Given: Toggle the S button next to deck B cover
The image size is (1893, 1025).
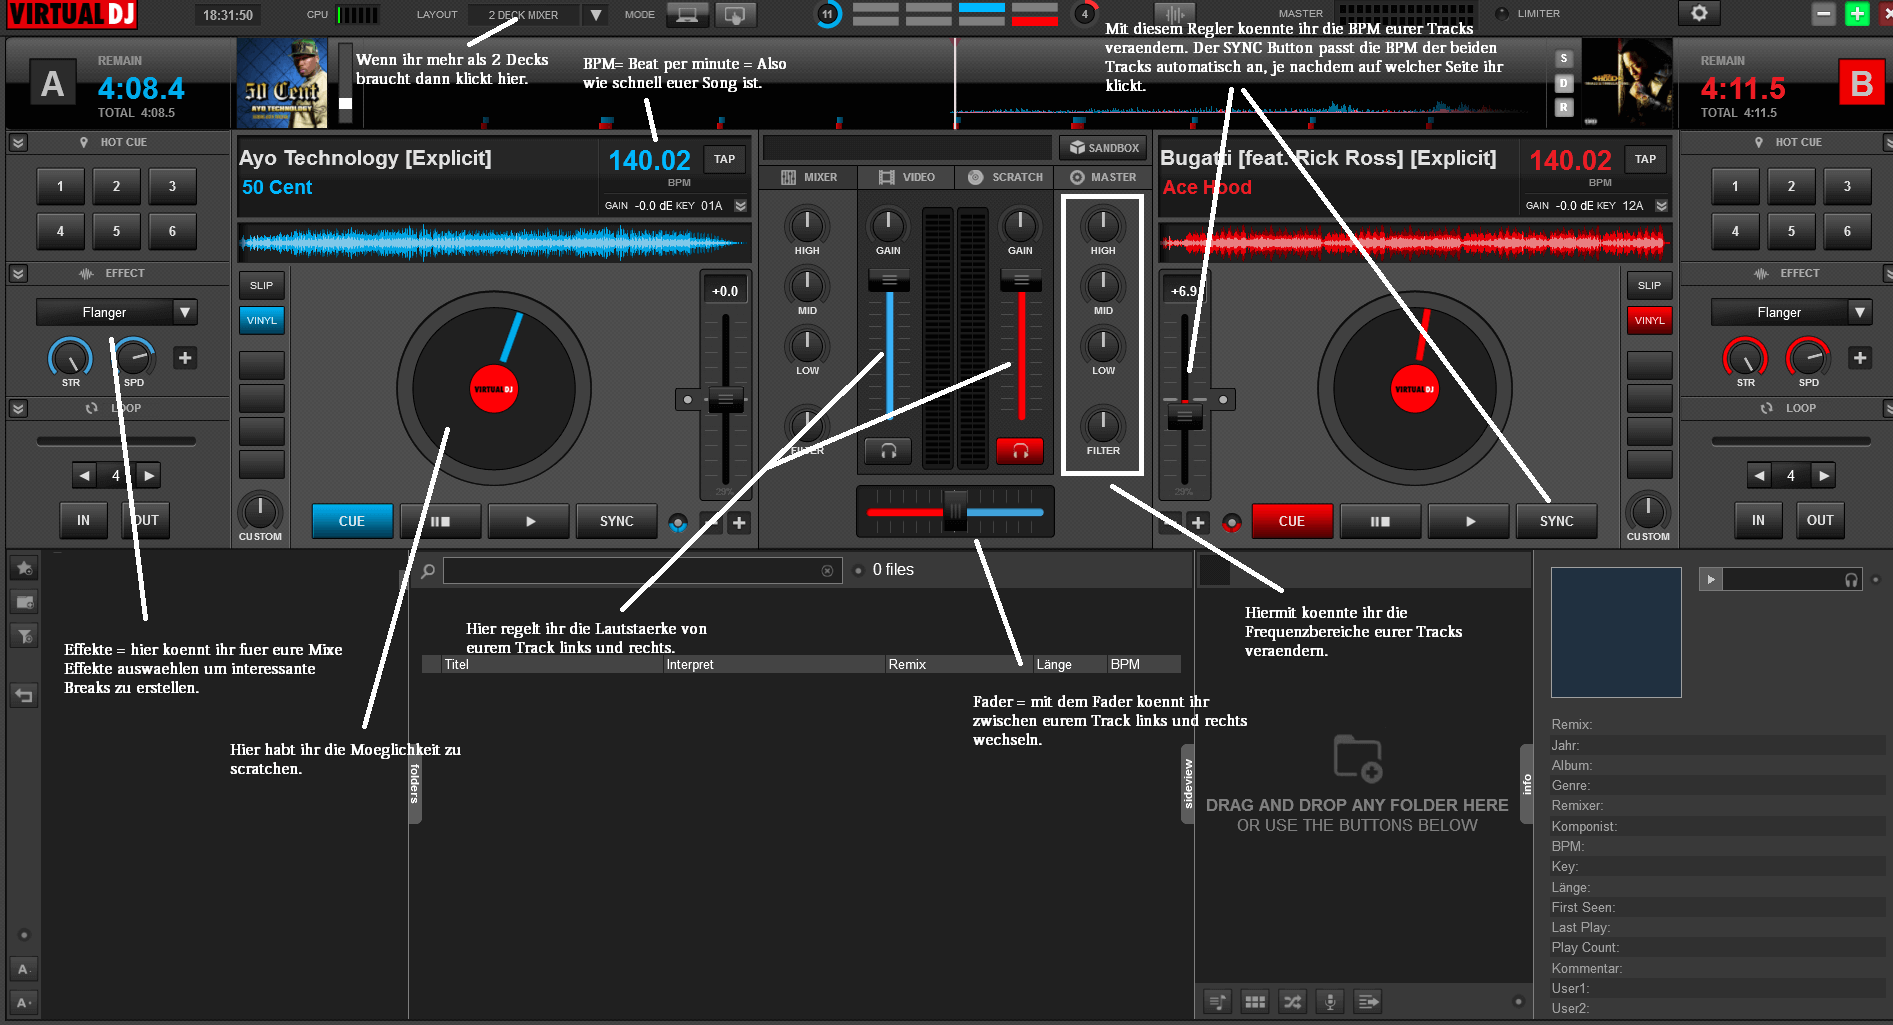Looking at the screenshot, I should click(1564, 59).
